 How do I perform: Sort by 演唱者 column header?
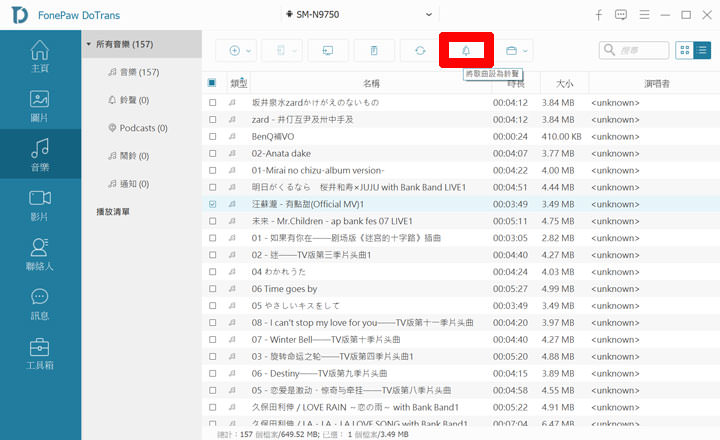(x=657, y=83)
